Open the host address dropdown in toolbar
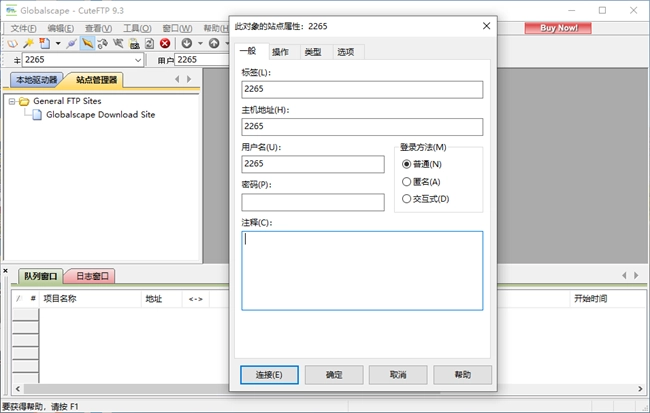Screen dimensions: 650x413 click(x=136, y=60)
